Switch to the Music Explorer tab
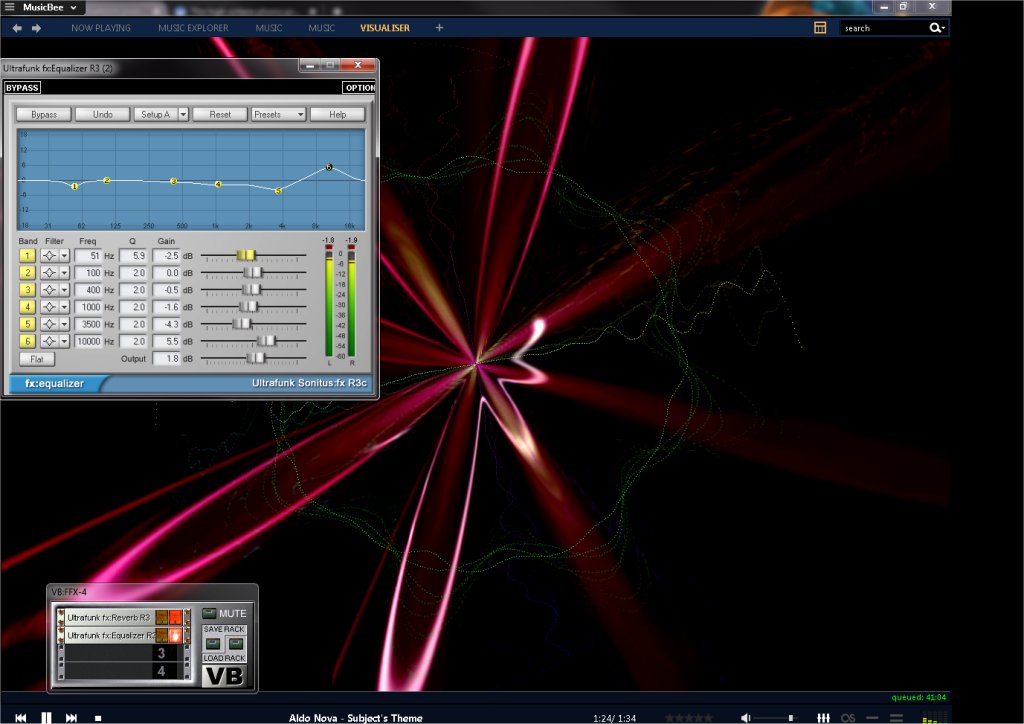1024x724 pixels. coord(193,28)
